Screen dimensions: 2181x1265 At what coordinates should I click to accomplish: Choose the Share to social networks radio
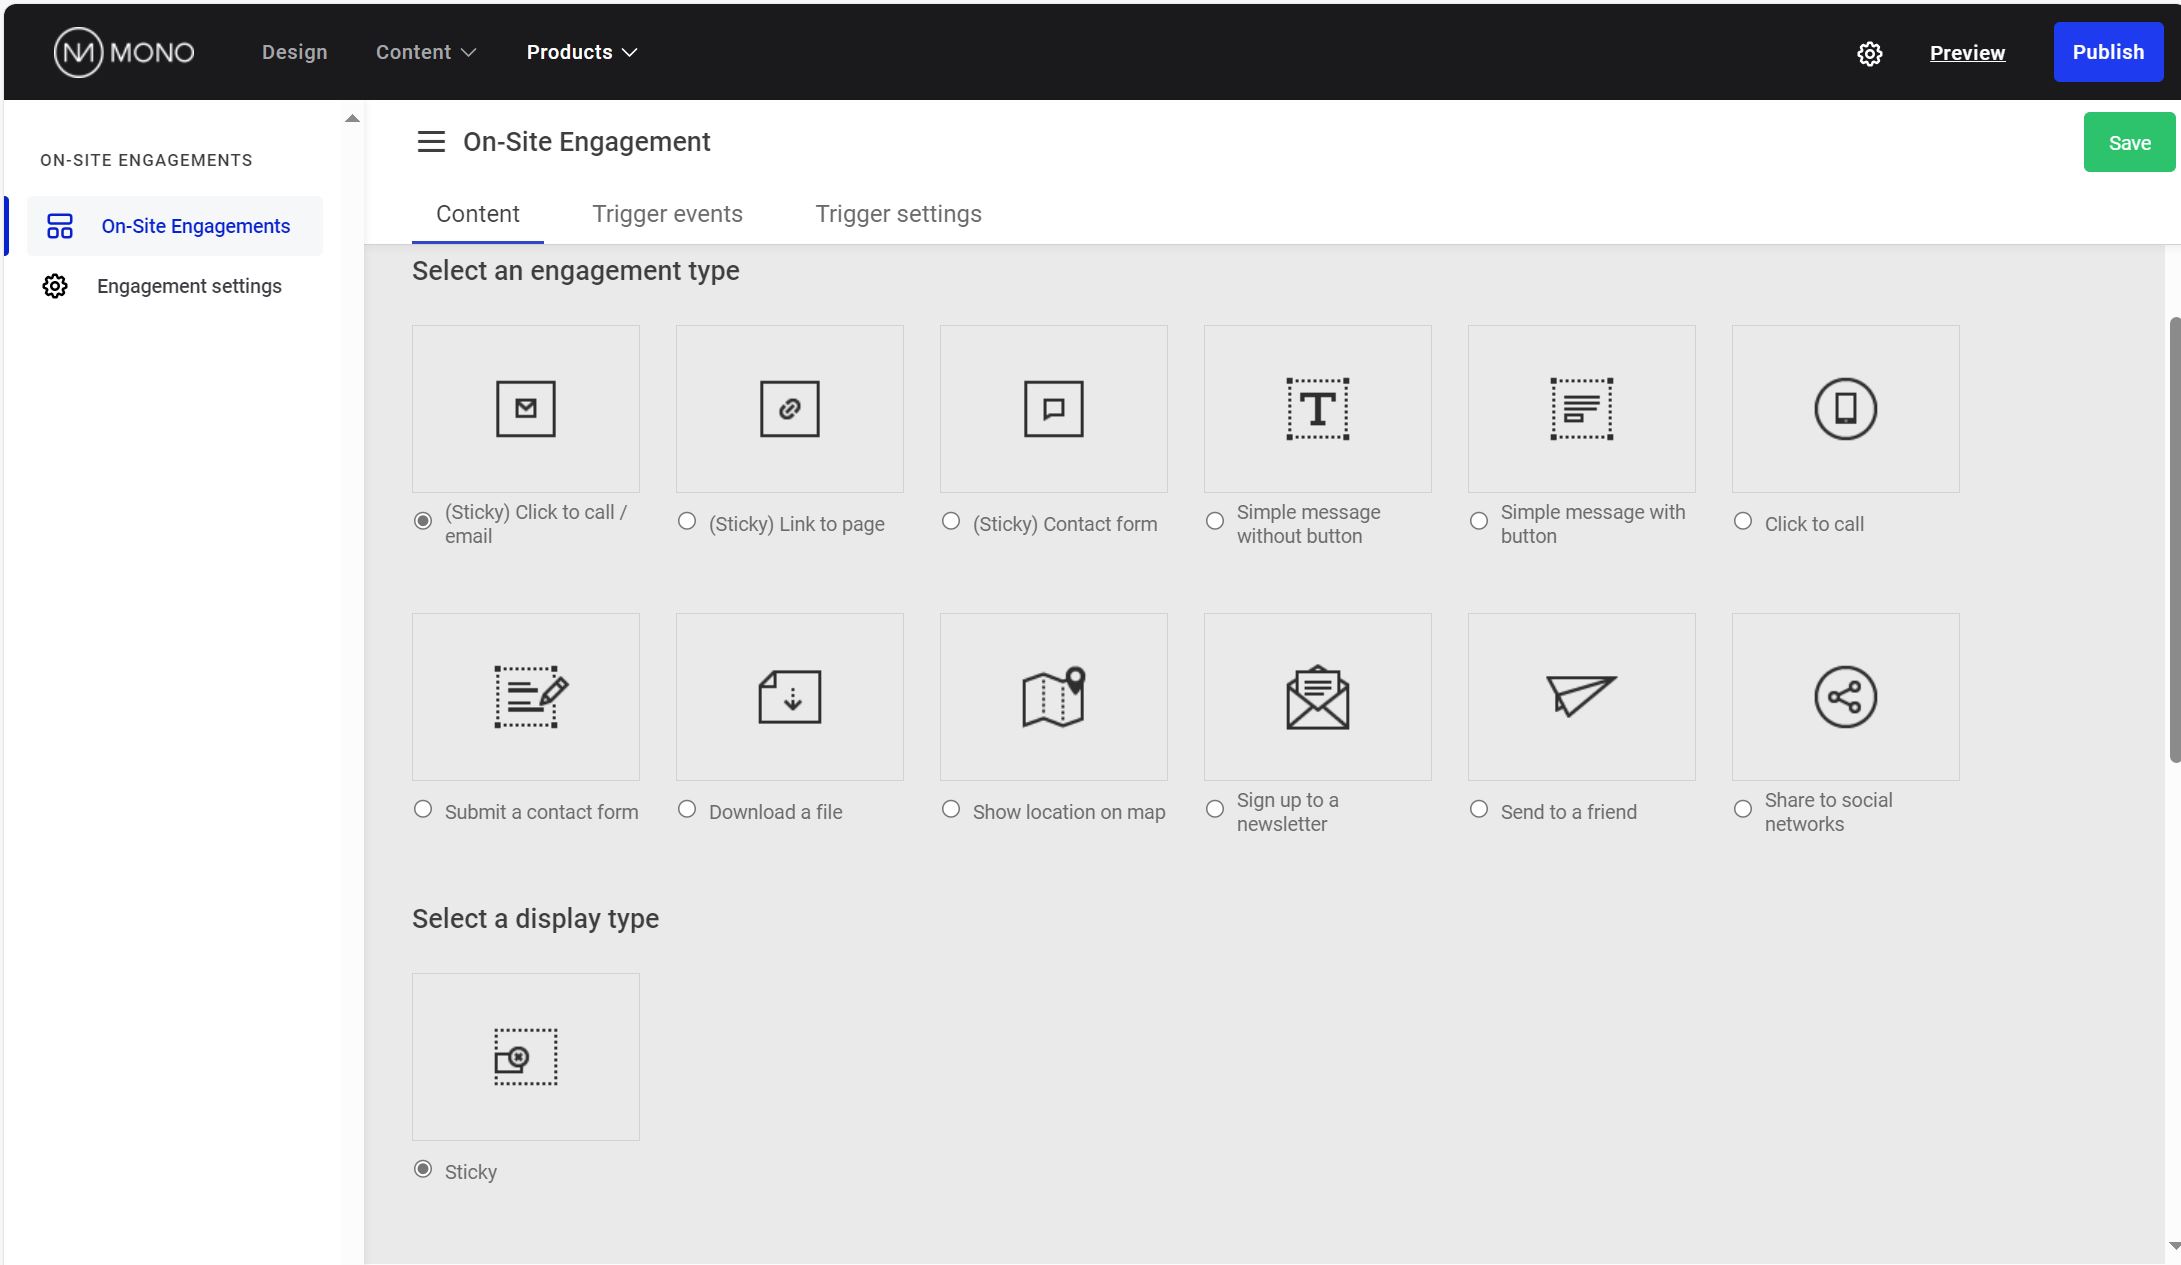coord(1743,809)
